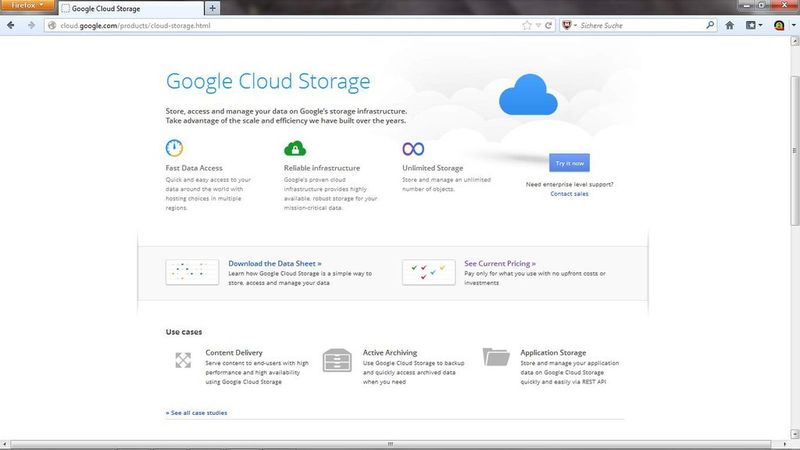The height and width of the screenshot is (450, 800).
Task: Click the Use cases heading
Action: click(x=184, y=332)
